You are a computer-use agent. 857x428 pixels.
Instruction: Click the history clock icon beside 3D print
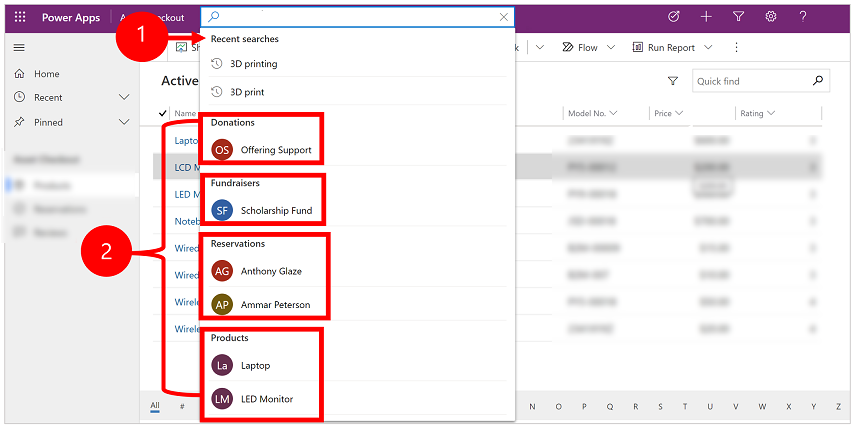tap(217, 92)
